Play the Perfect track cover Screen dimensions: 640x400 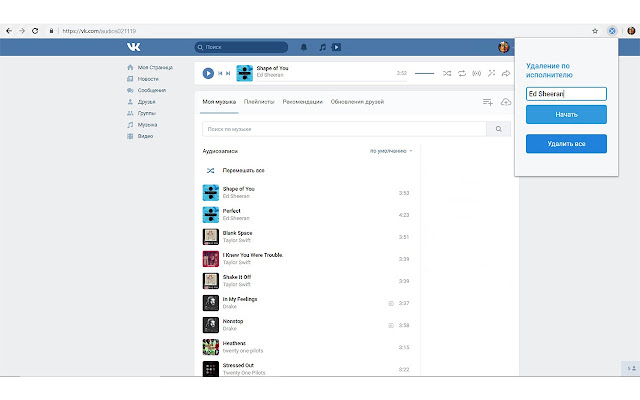click(x=211, y=215)
